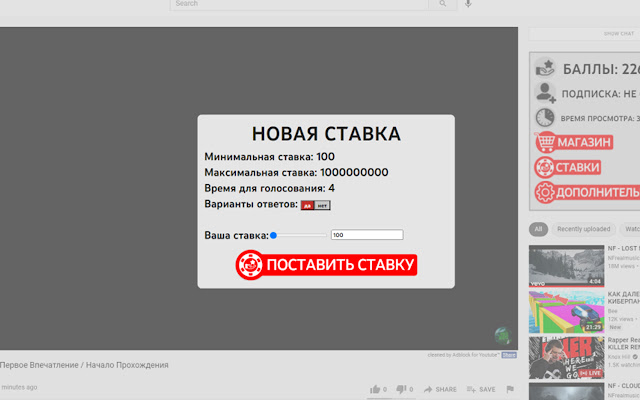This screenshot has height=400, width=640.
Task: Click the bet amount field showing 100
Action: [367, 235]
